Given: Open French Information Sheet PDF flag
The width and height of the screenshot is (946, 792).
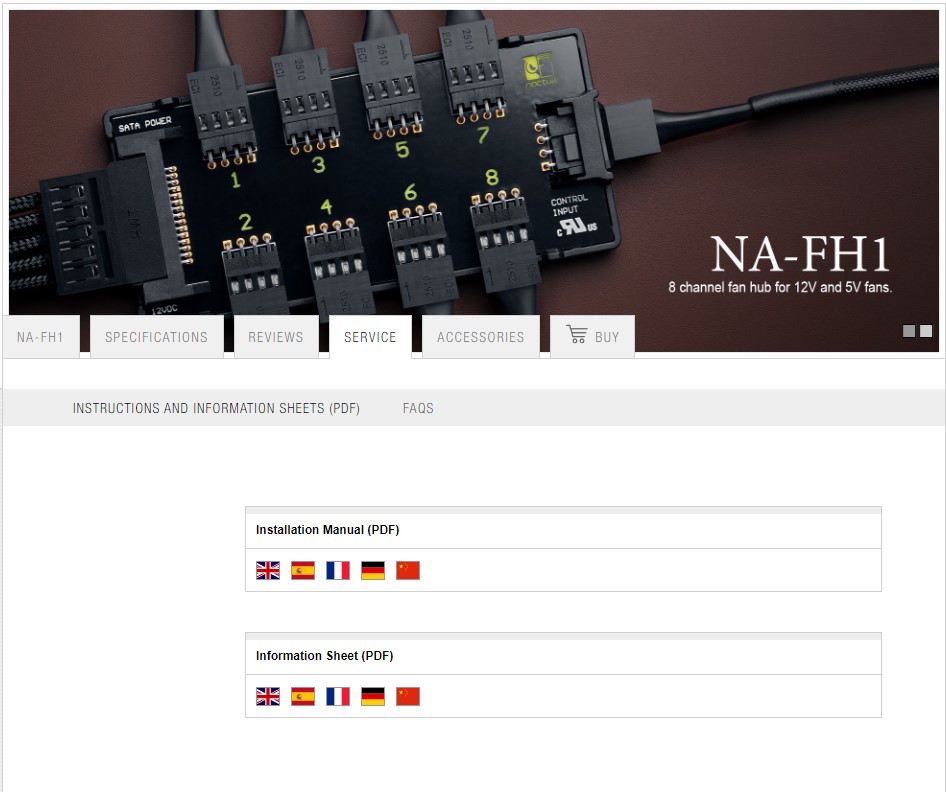Looking at the screenshot, I should [x=338, y=696].
